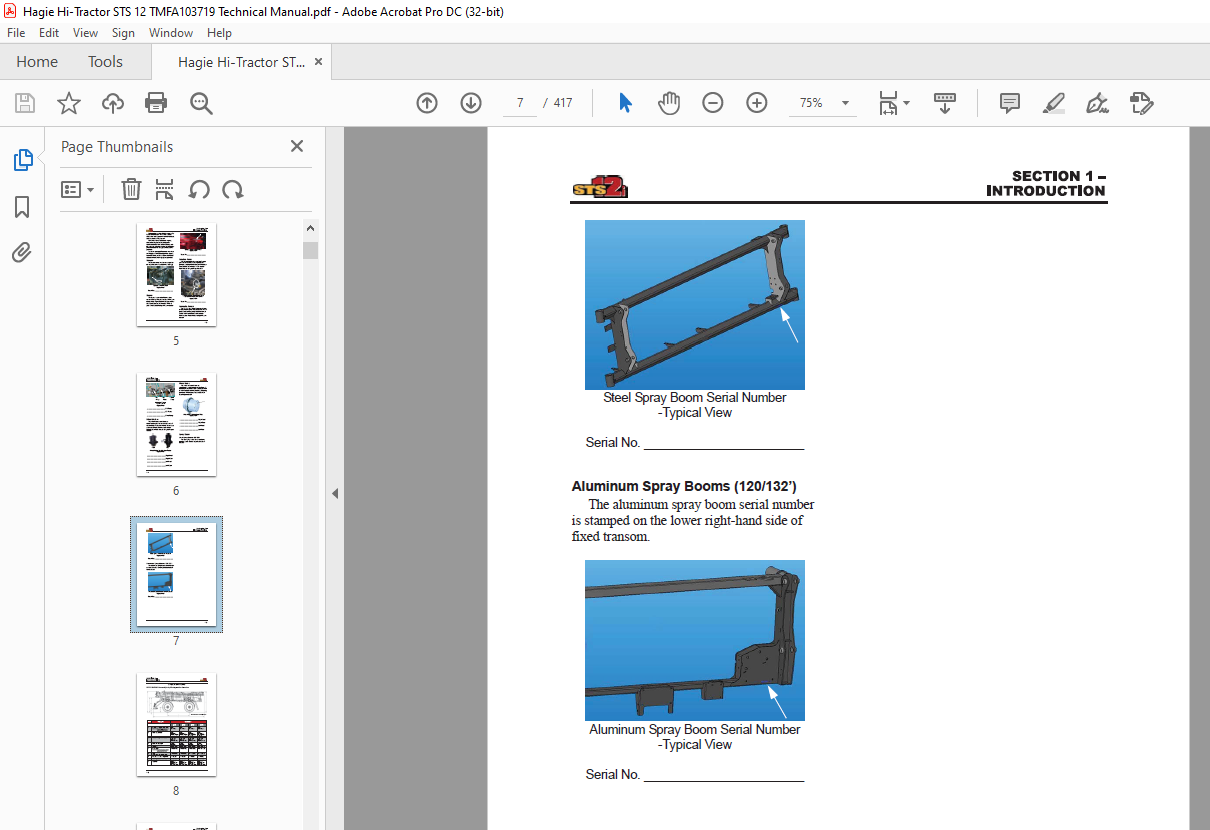Switch to the Tools tab

point(105,62)
